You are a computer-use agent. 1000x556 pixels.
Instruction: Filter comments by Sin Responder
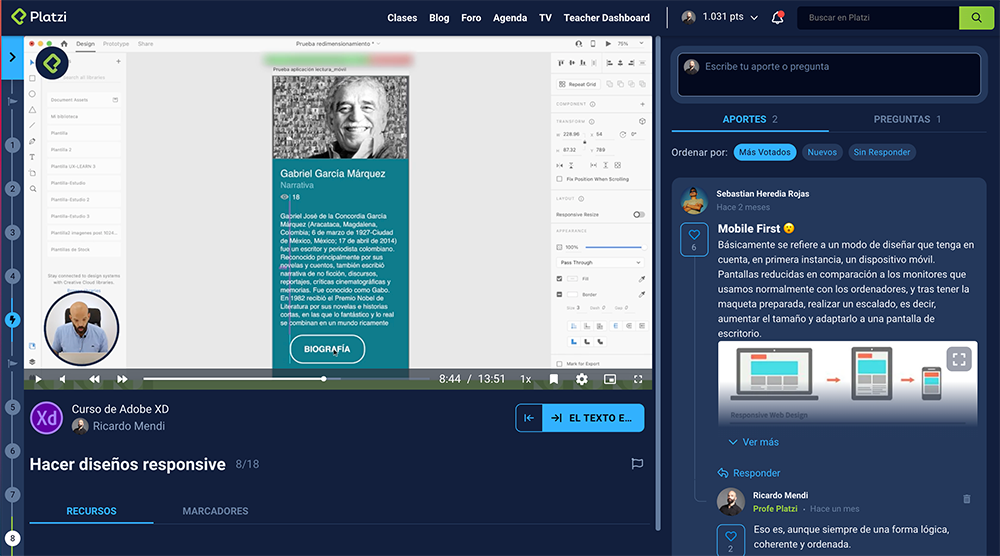[x=881, y=152]
